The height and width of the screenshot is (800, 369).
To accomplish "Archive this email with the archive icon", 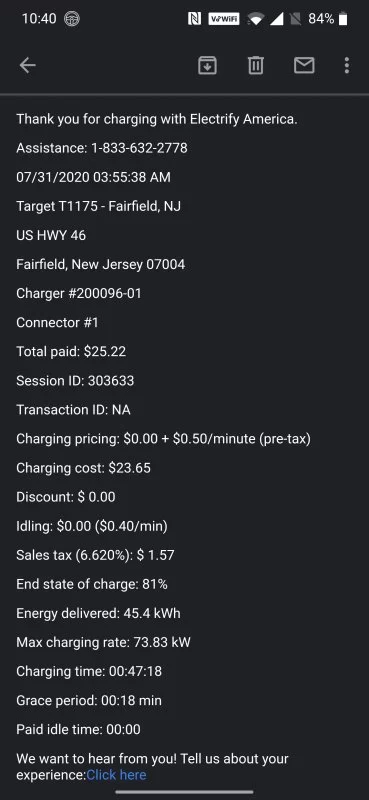I will (x=207, y=65).
